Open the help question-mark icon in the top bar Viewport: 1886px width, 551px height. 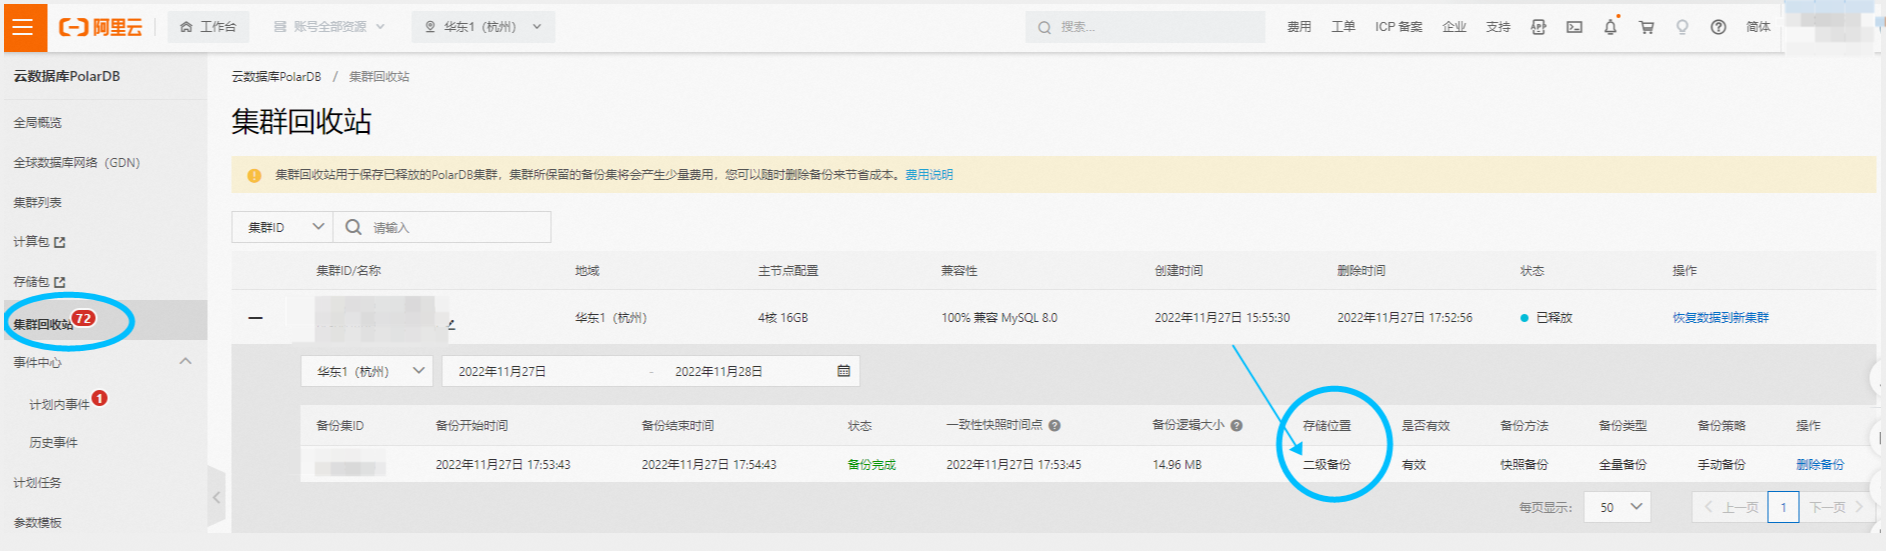tap(1718, 27)
